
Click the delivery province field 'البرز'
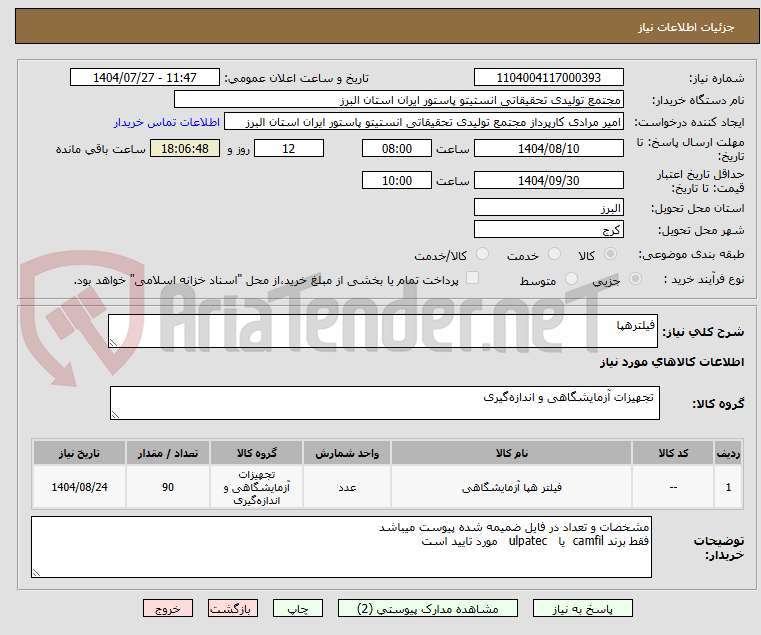click(548, 208)
